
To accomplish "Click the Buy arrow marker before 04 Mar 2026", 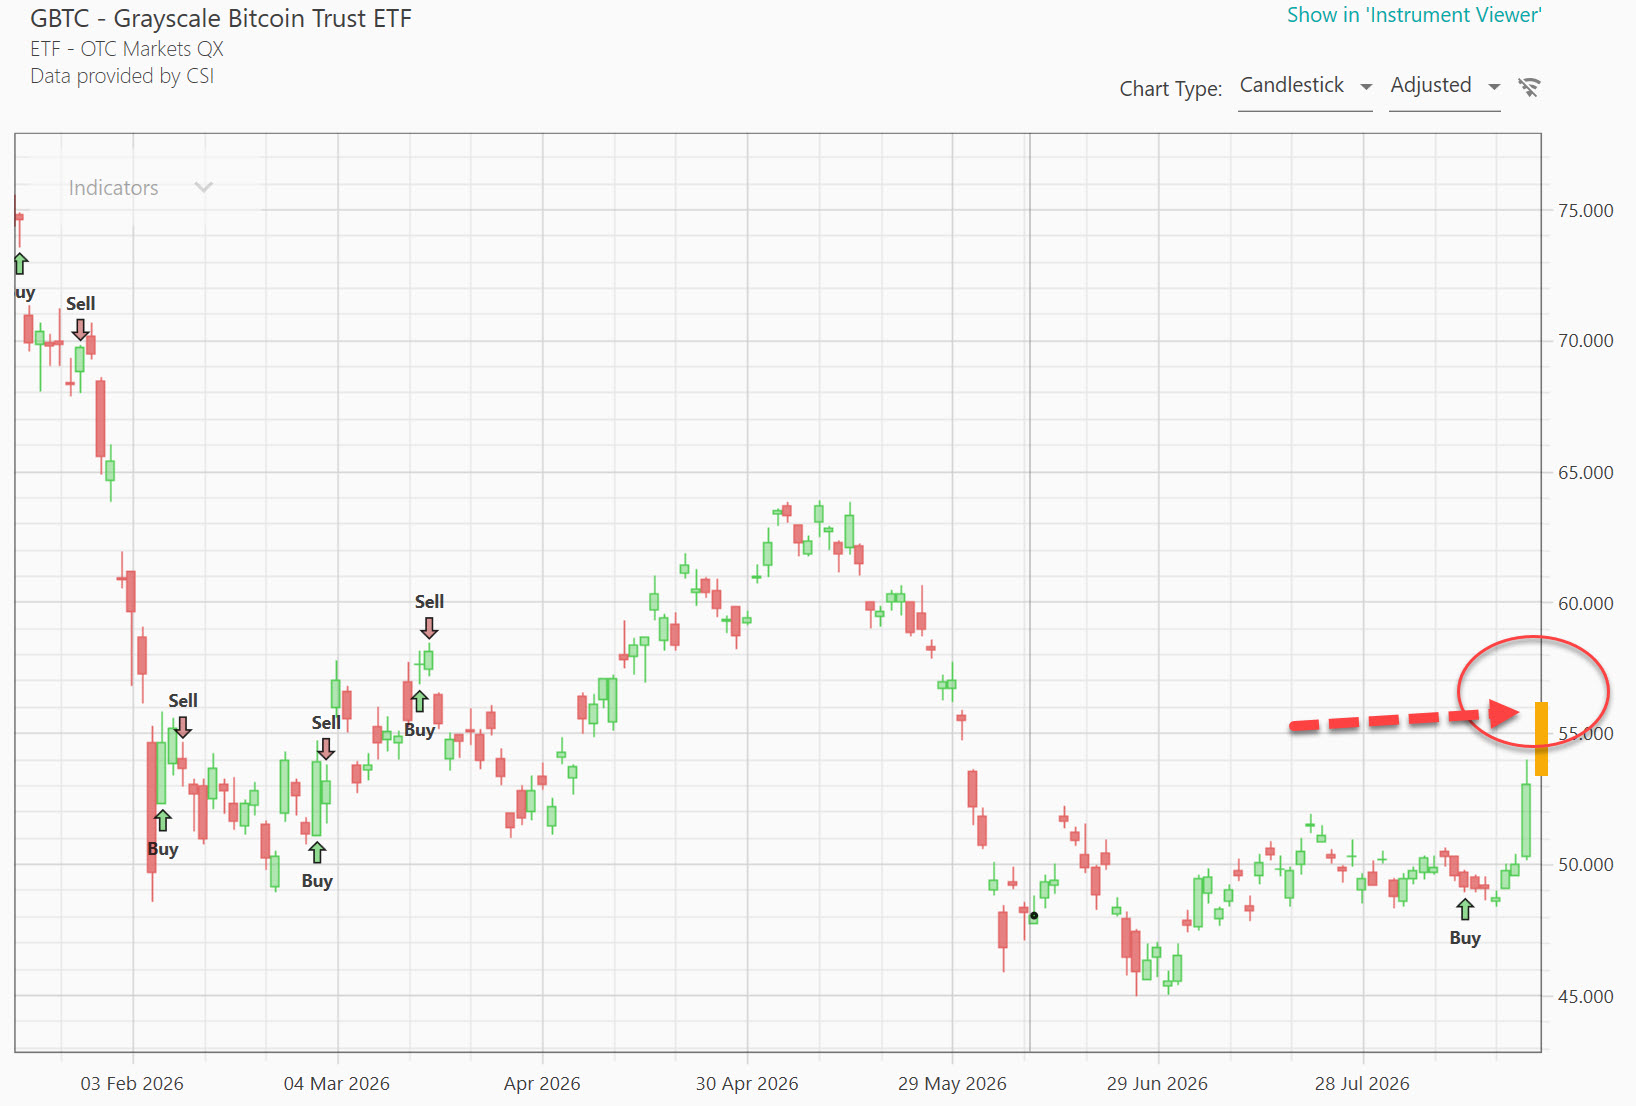I will pos(317,852).
